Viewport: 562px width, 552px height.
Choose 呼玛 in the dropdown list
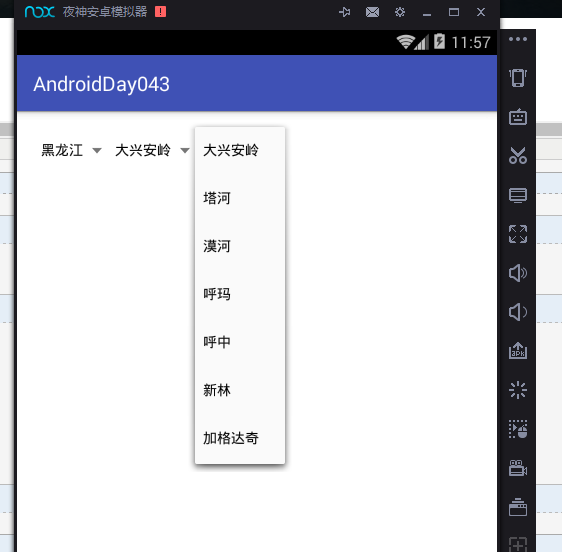[240, 294]
